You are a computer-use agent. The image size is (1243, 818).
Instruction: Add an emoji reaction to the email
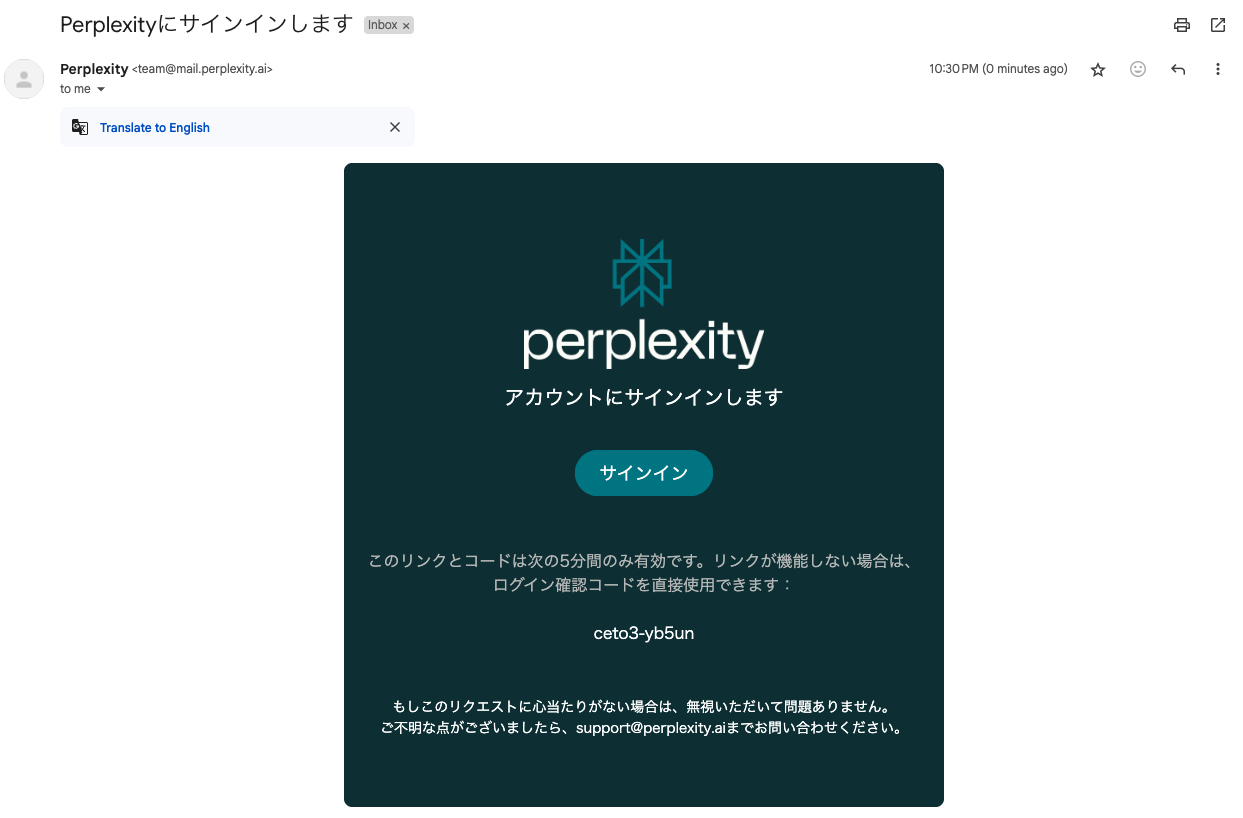pyautogui.click(x=1138, y=69)
